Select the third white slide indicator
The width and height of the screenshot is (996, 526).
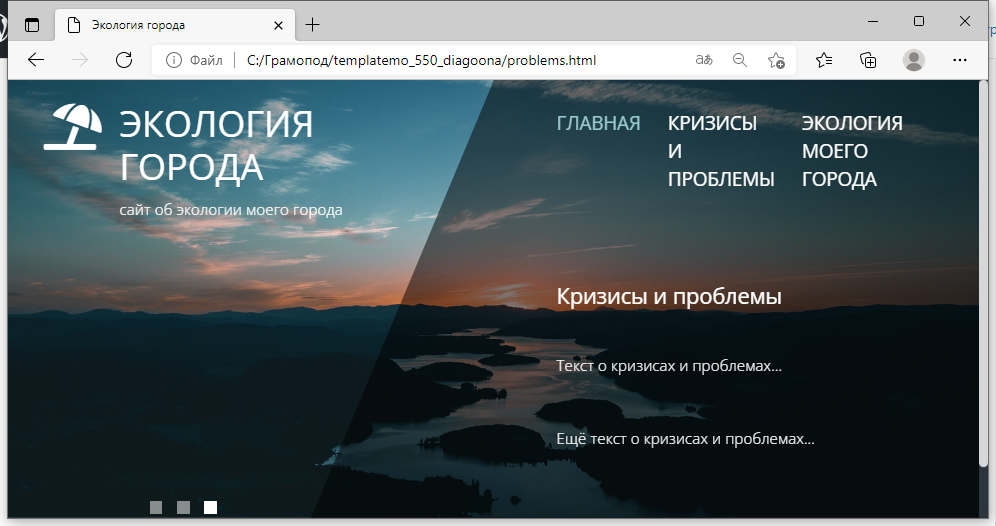click(210, 507)
